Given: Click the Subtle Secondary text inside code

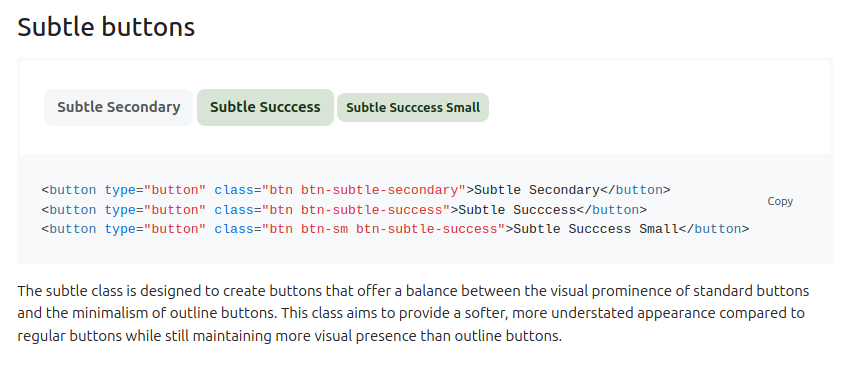Looking at the screenshot, I should 537,190.
